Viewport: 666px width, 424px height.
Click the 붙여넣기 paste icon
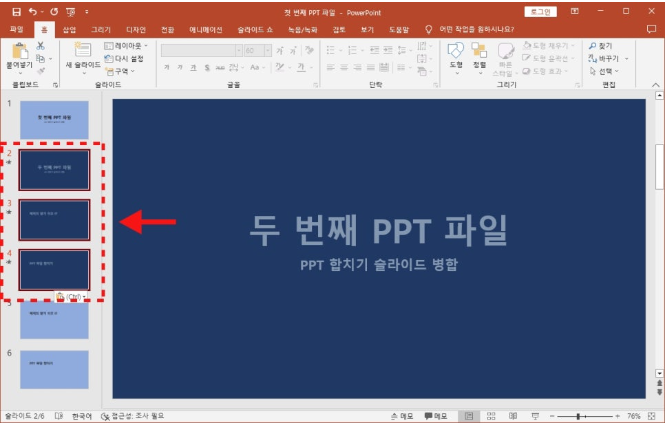18,55
